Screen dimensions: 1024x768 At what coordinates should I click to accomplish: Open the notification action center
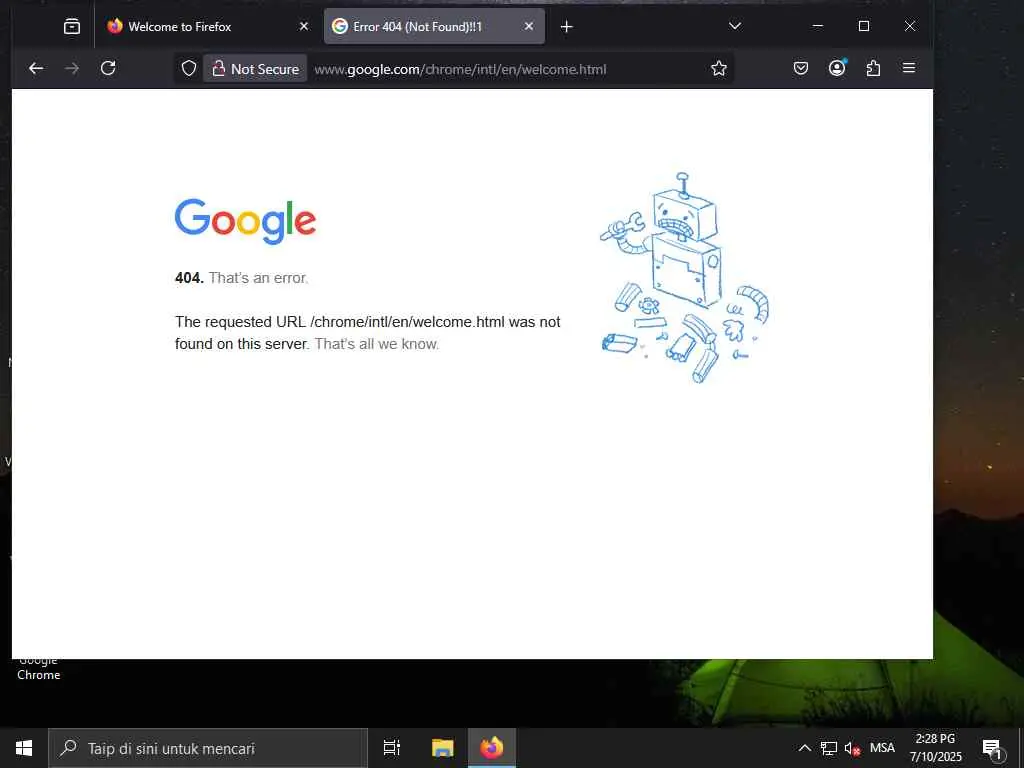coord(992,748)
